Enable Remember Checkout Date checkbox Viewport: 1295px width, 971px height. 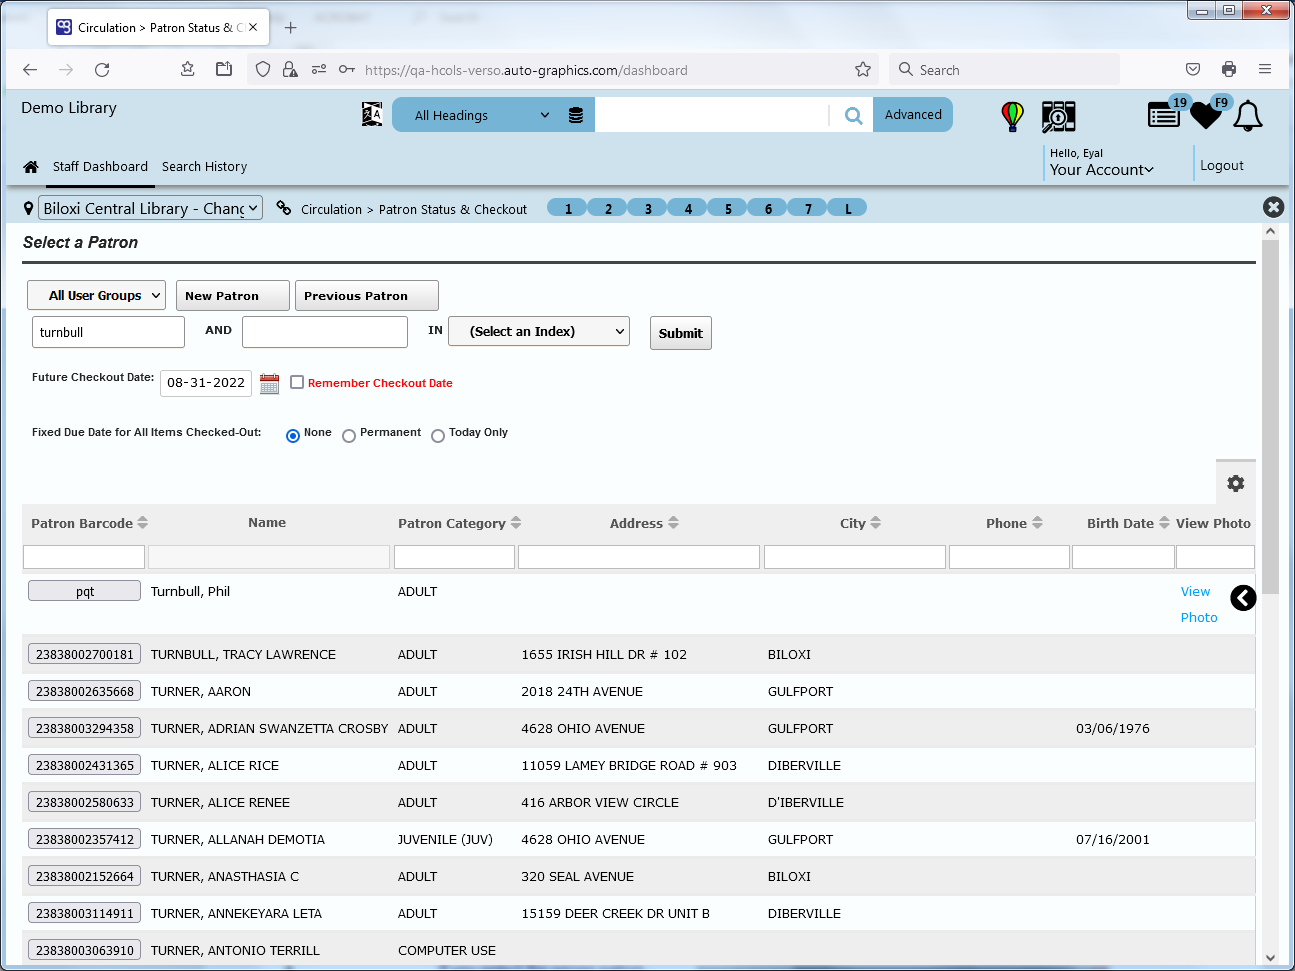pyautogui.click(x=297, y=382)
